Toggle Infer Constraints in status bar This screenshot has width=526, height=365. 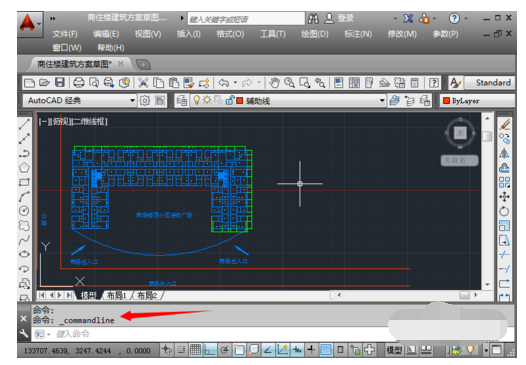click(166, 350)
